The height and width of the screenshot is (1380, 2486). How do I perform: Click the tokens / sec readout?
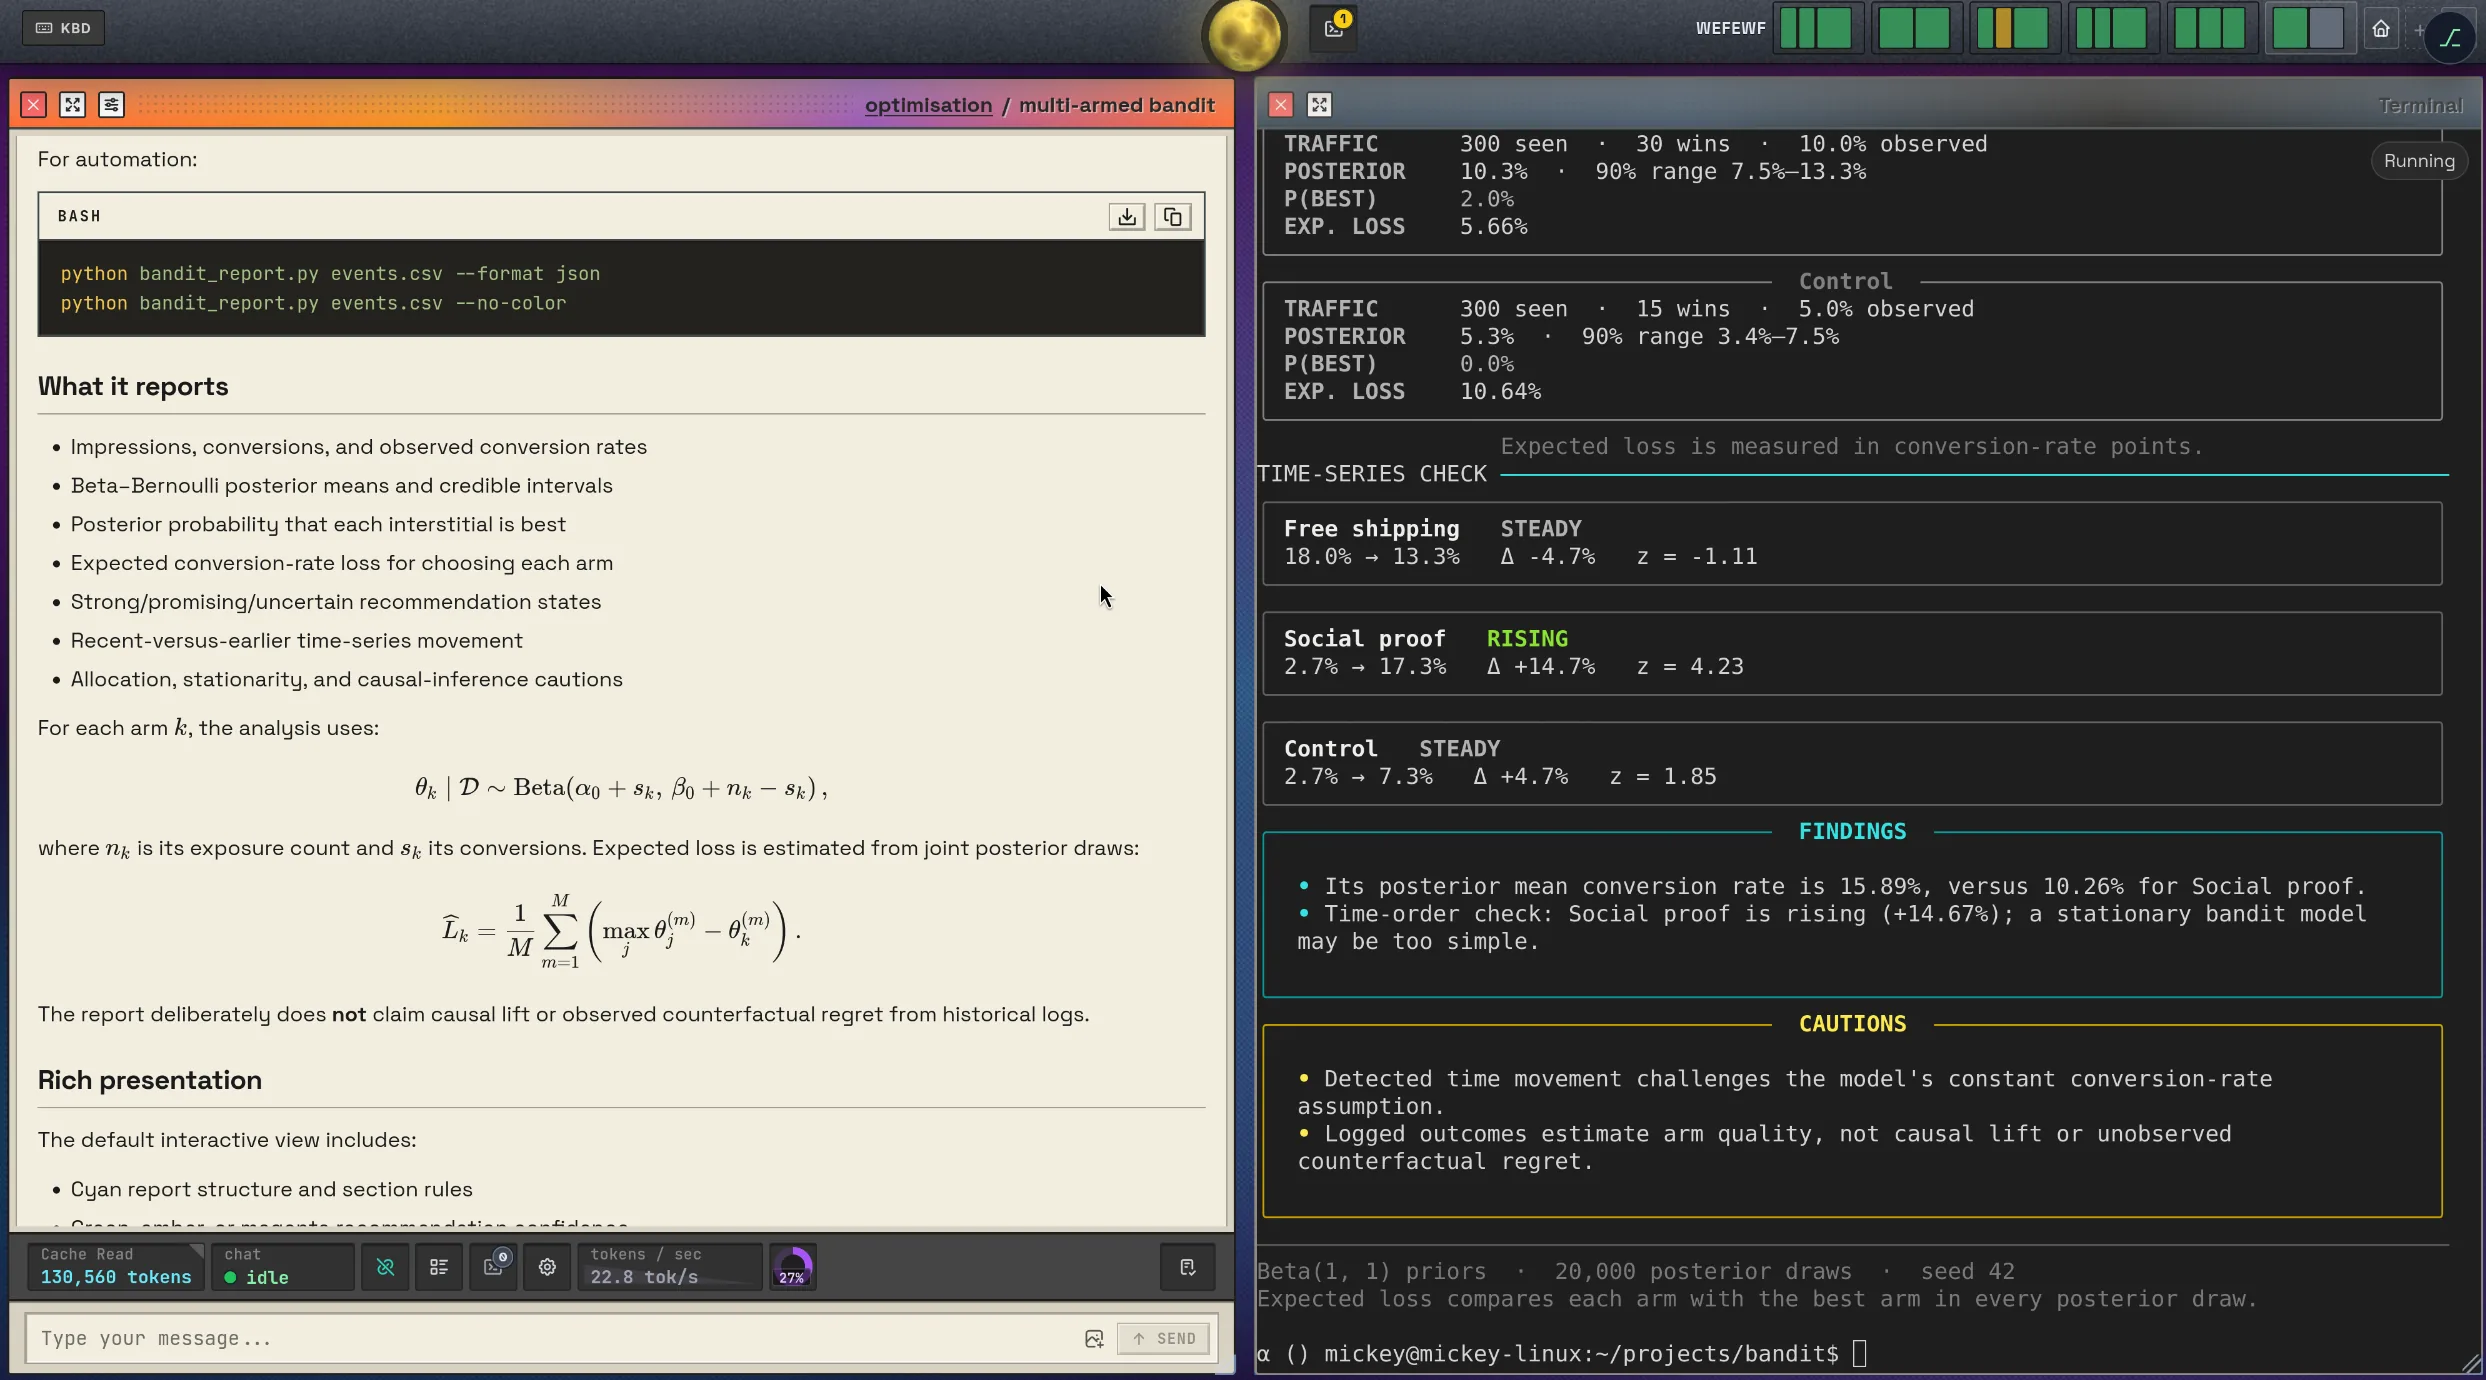669,1266
